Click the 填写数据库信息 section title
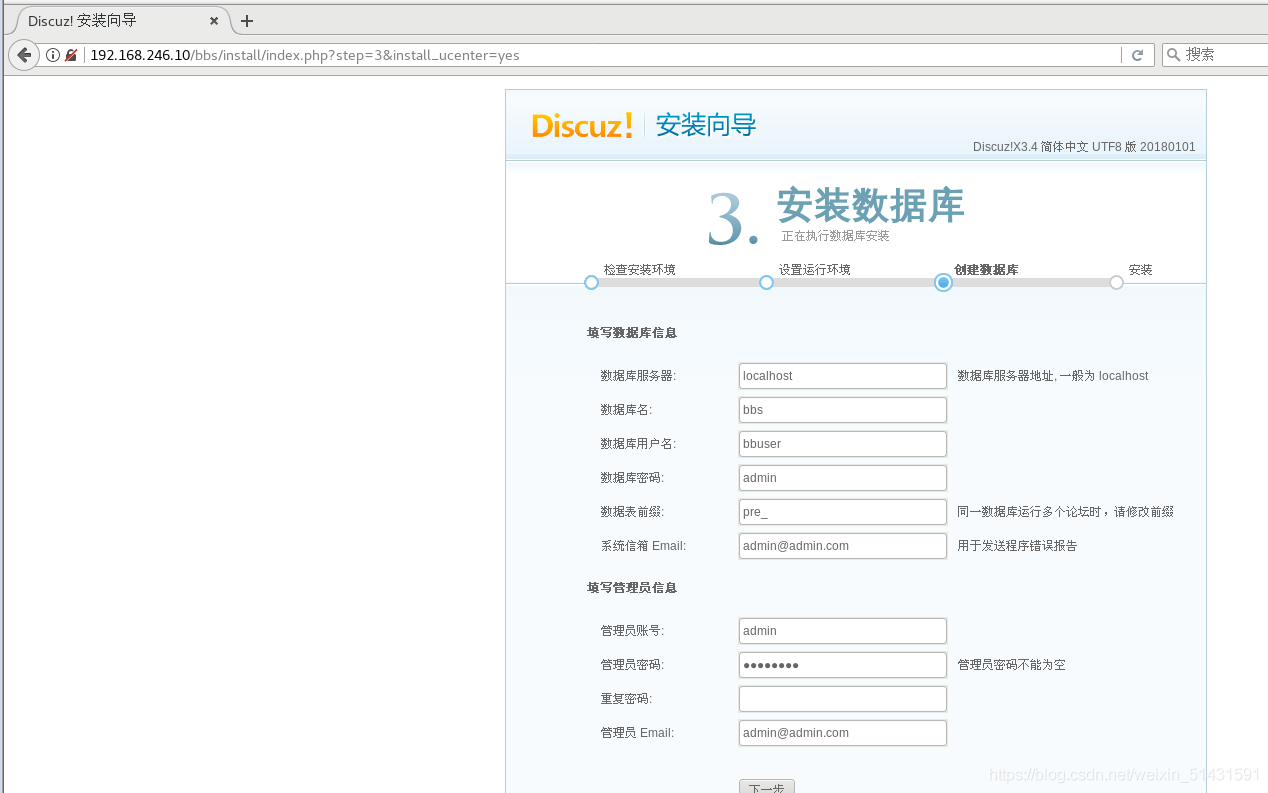The height and width of the screenshot is (793, 1268). (x=632, y=333)
